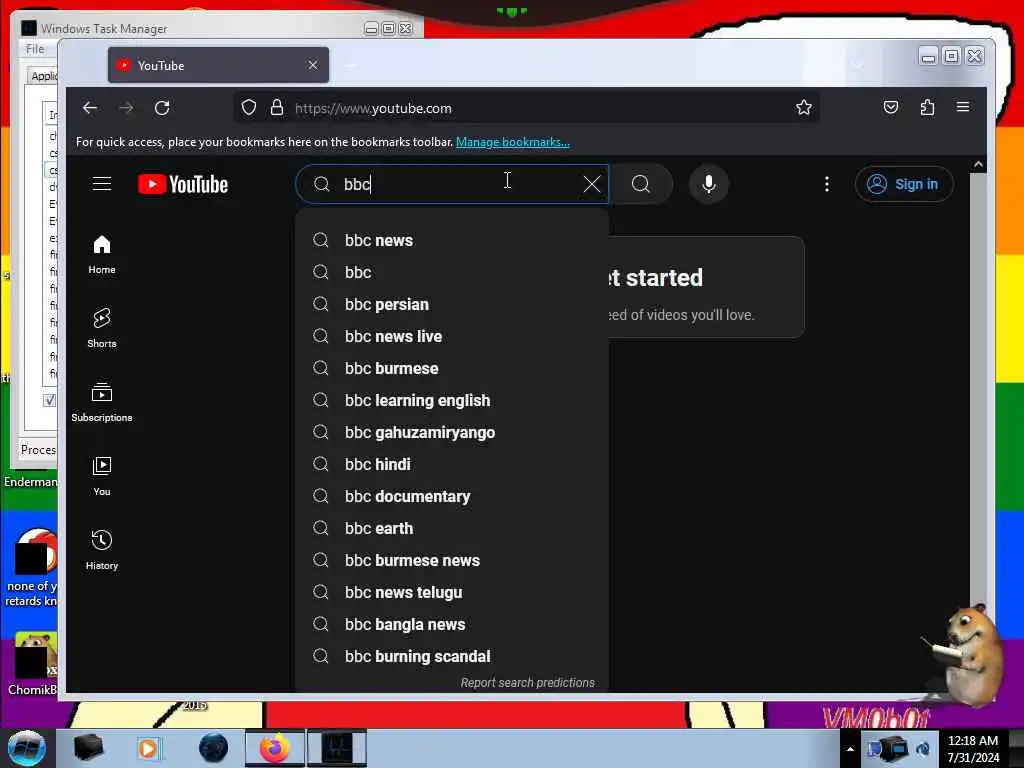Viewport: 1024px width, 768px height.
Task: Click the media player taskbar icon
Action: [148, 748]
